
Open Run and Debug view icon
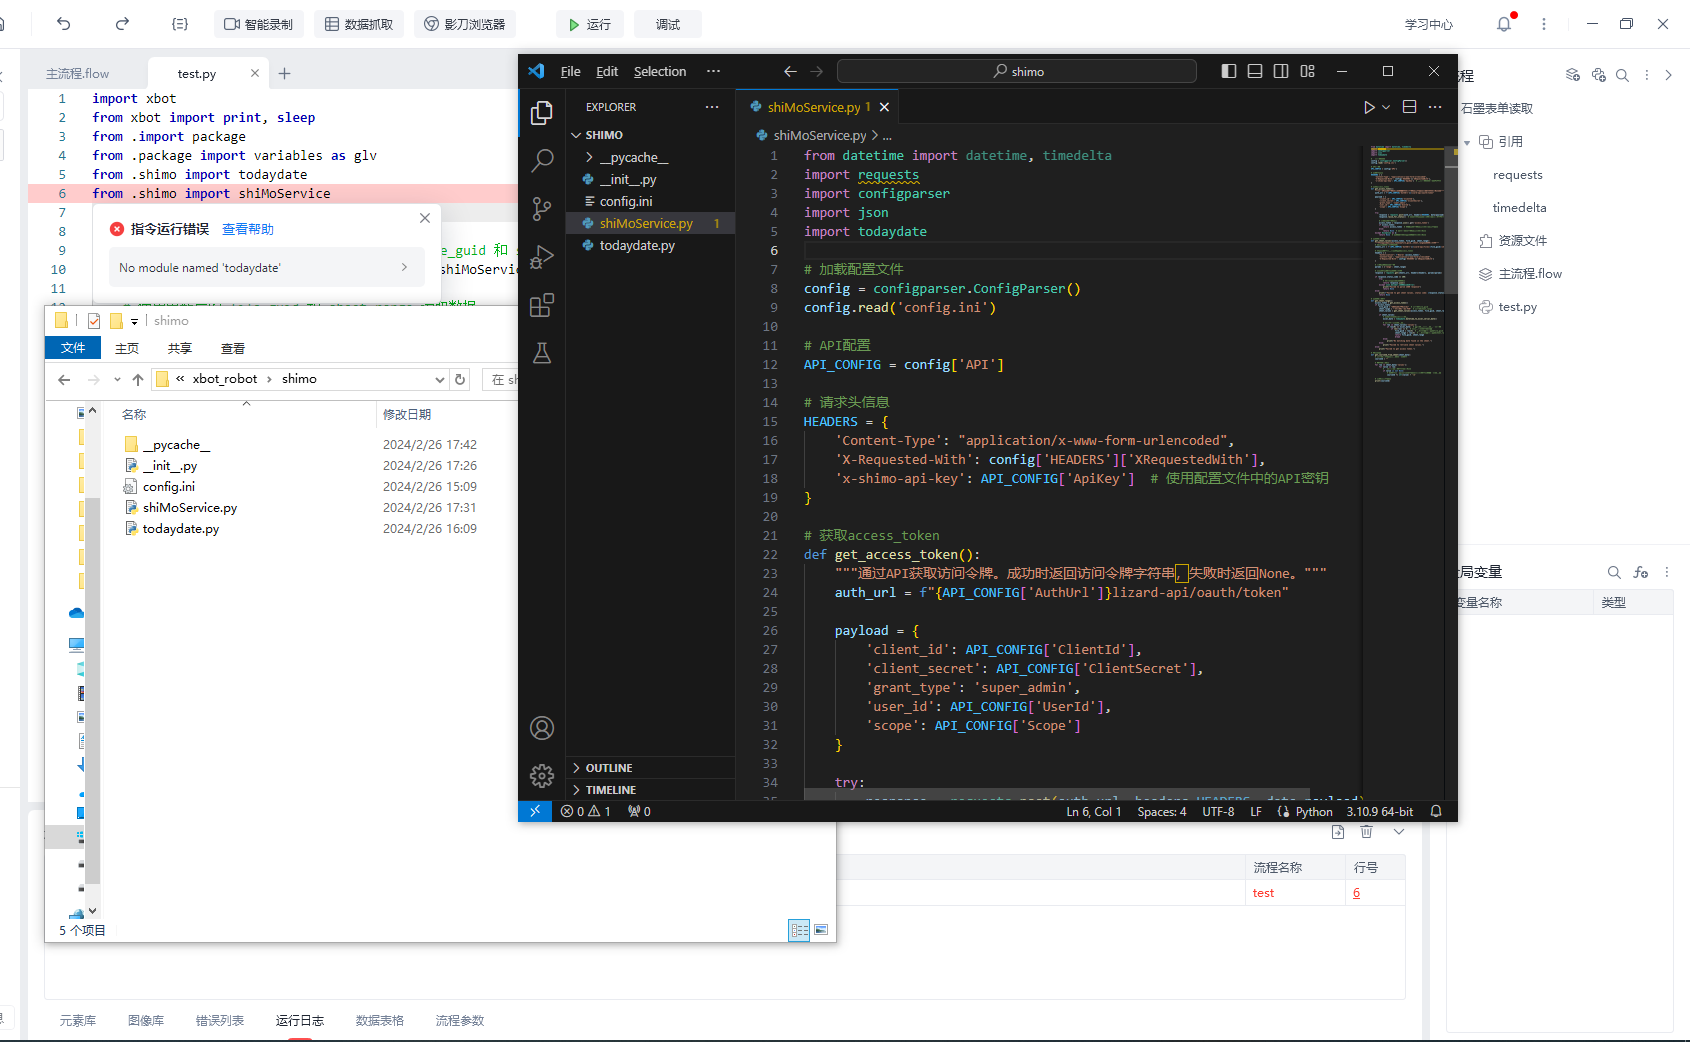[x=542, y=257]
